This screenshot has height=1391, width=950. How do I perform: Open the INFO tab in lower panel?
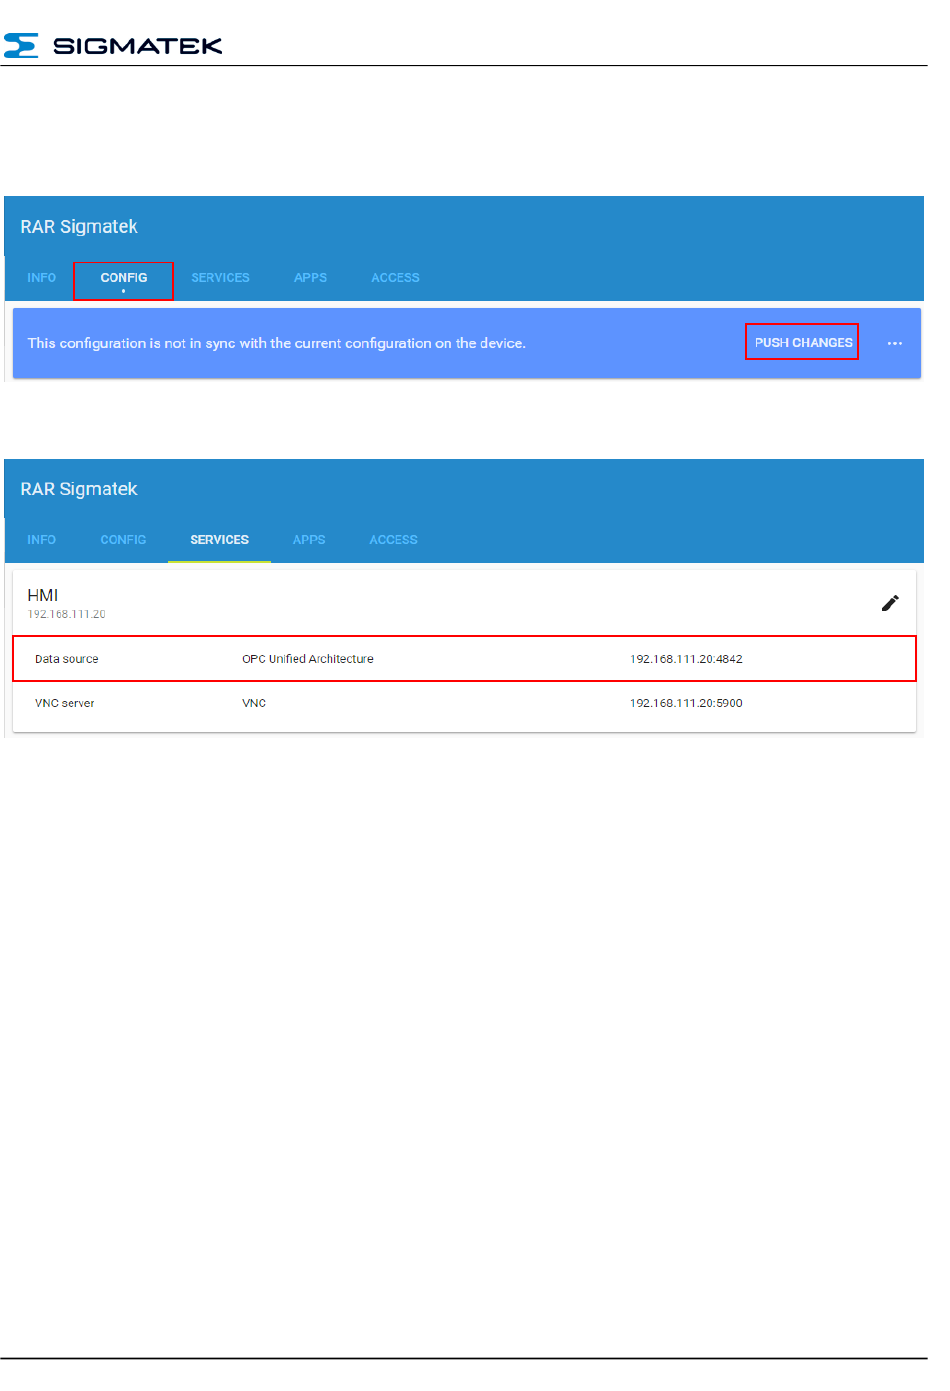(x=42, y=540)
